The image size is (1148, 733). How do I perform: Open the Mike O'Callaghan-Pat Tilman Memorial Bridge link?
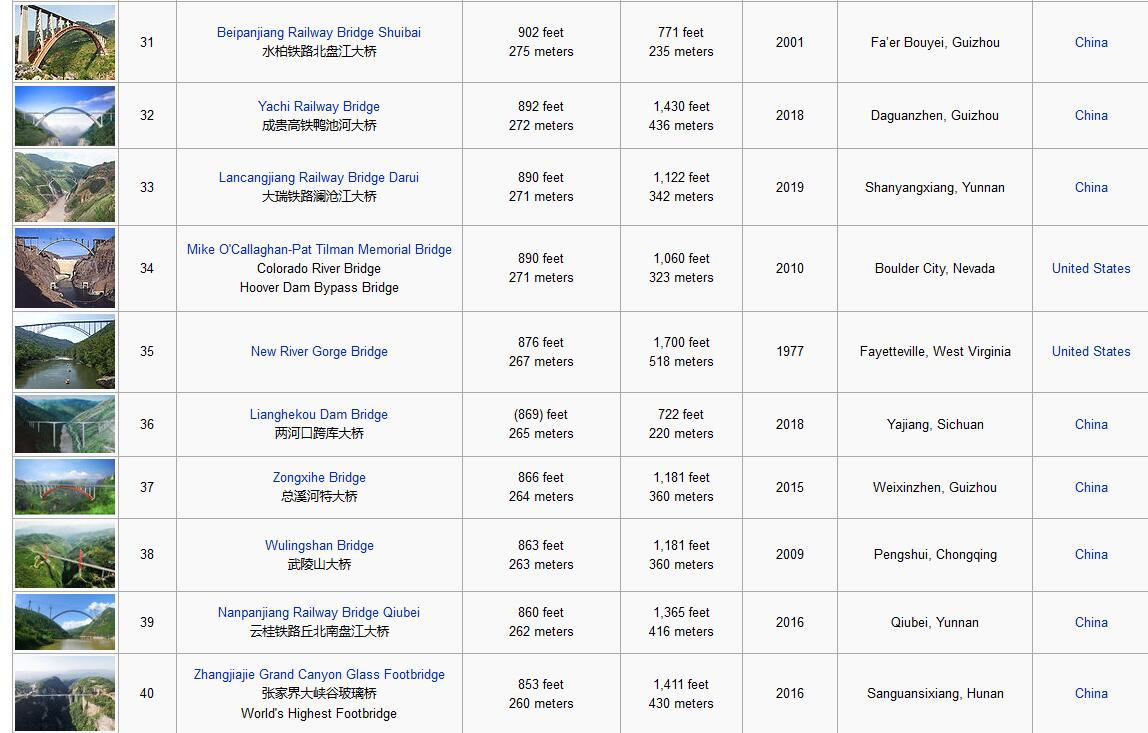click(319, 249)
